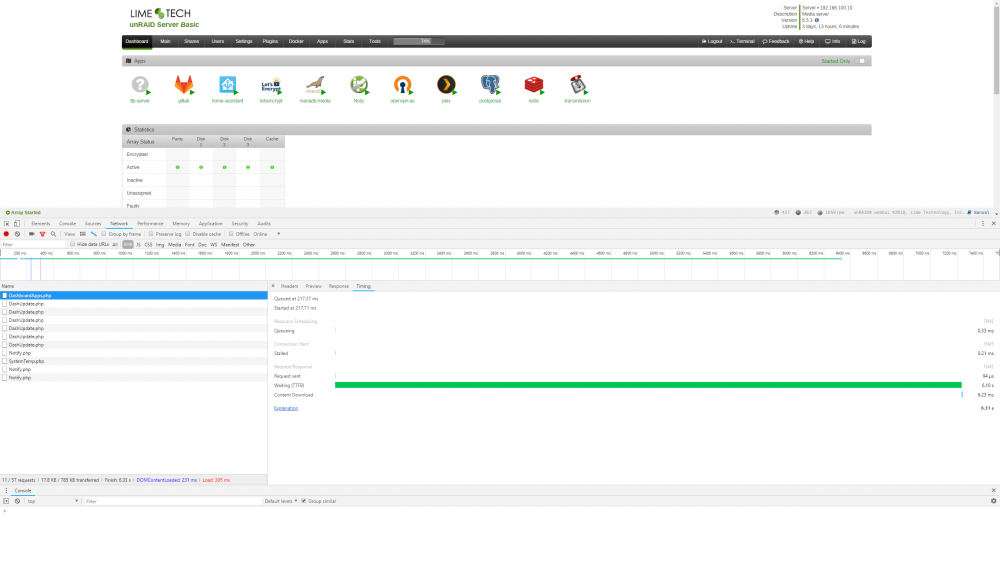Filter requests by JS type
Viewport: 1000px width, 563px height.
(x=138, y=244)
